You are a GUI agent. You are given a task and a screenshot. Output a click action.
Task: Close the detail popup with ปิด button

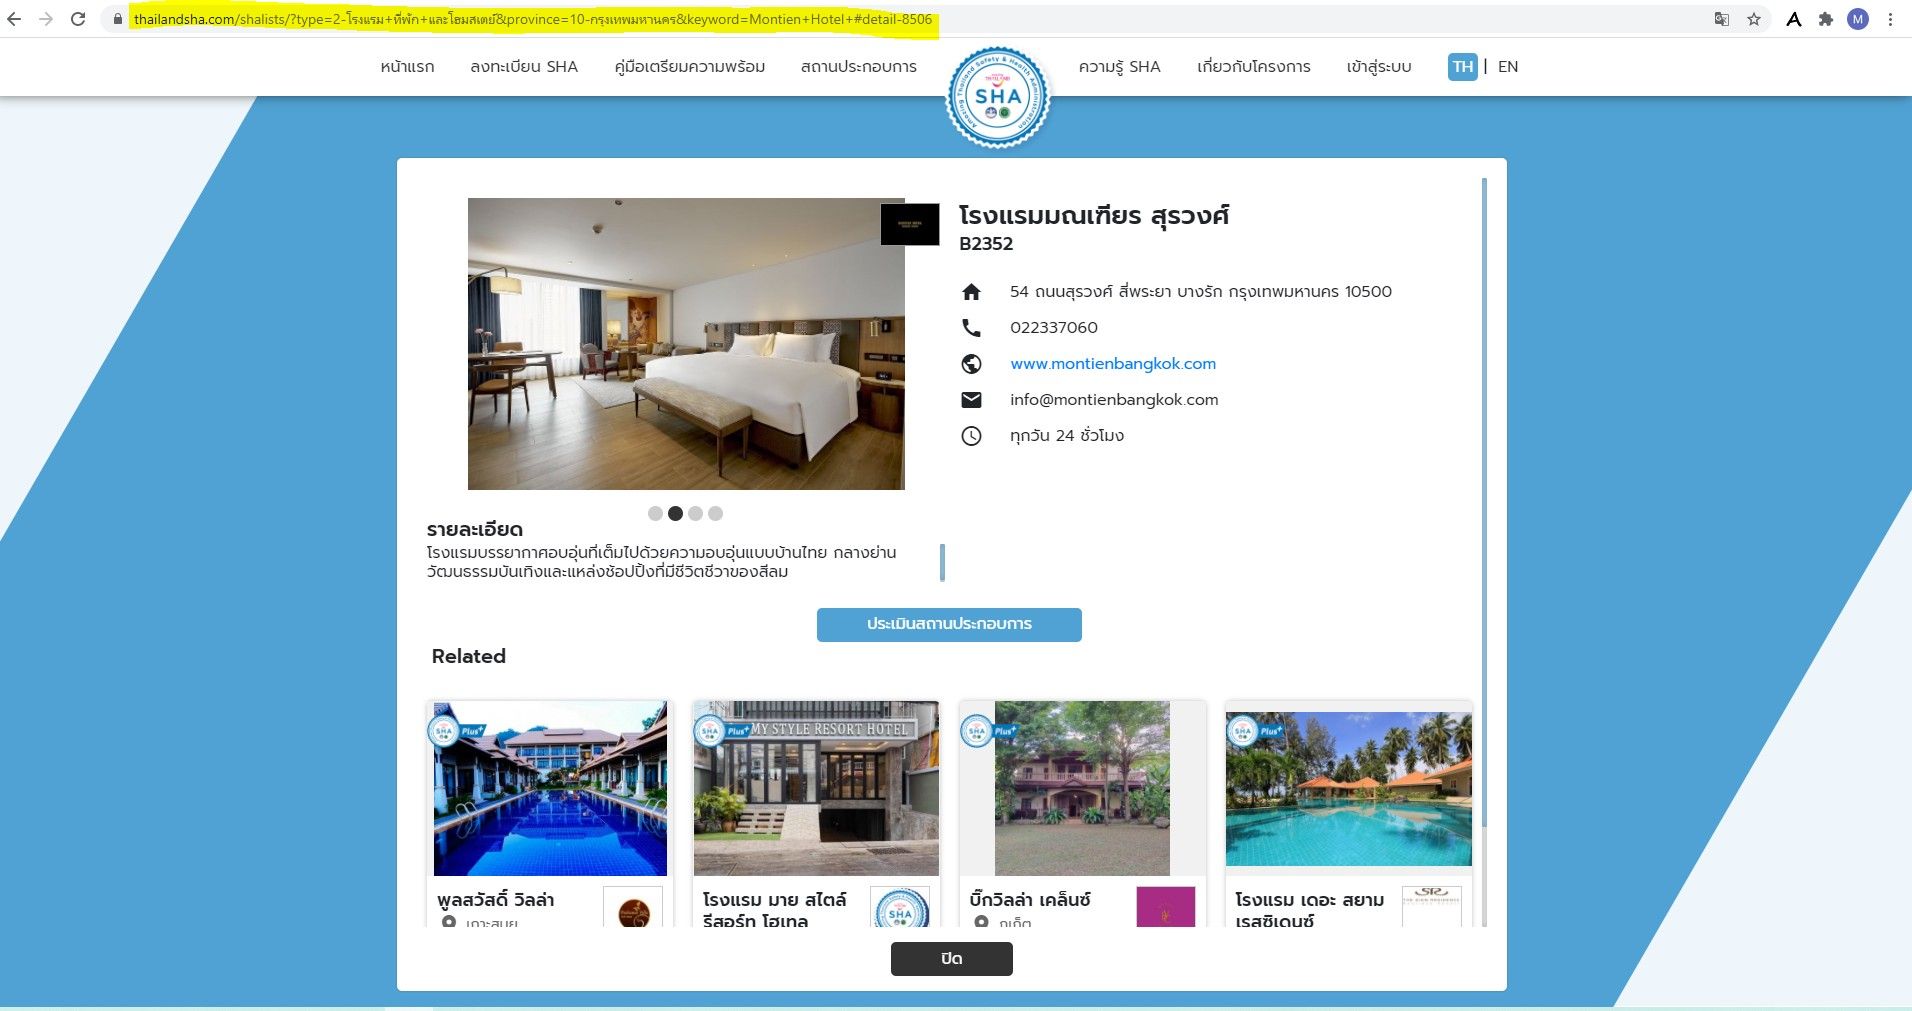pos(951,959)
